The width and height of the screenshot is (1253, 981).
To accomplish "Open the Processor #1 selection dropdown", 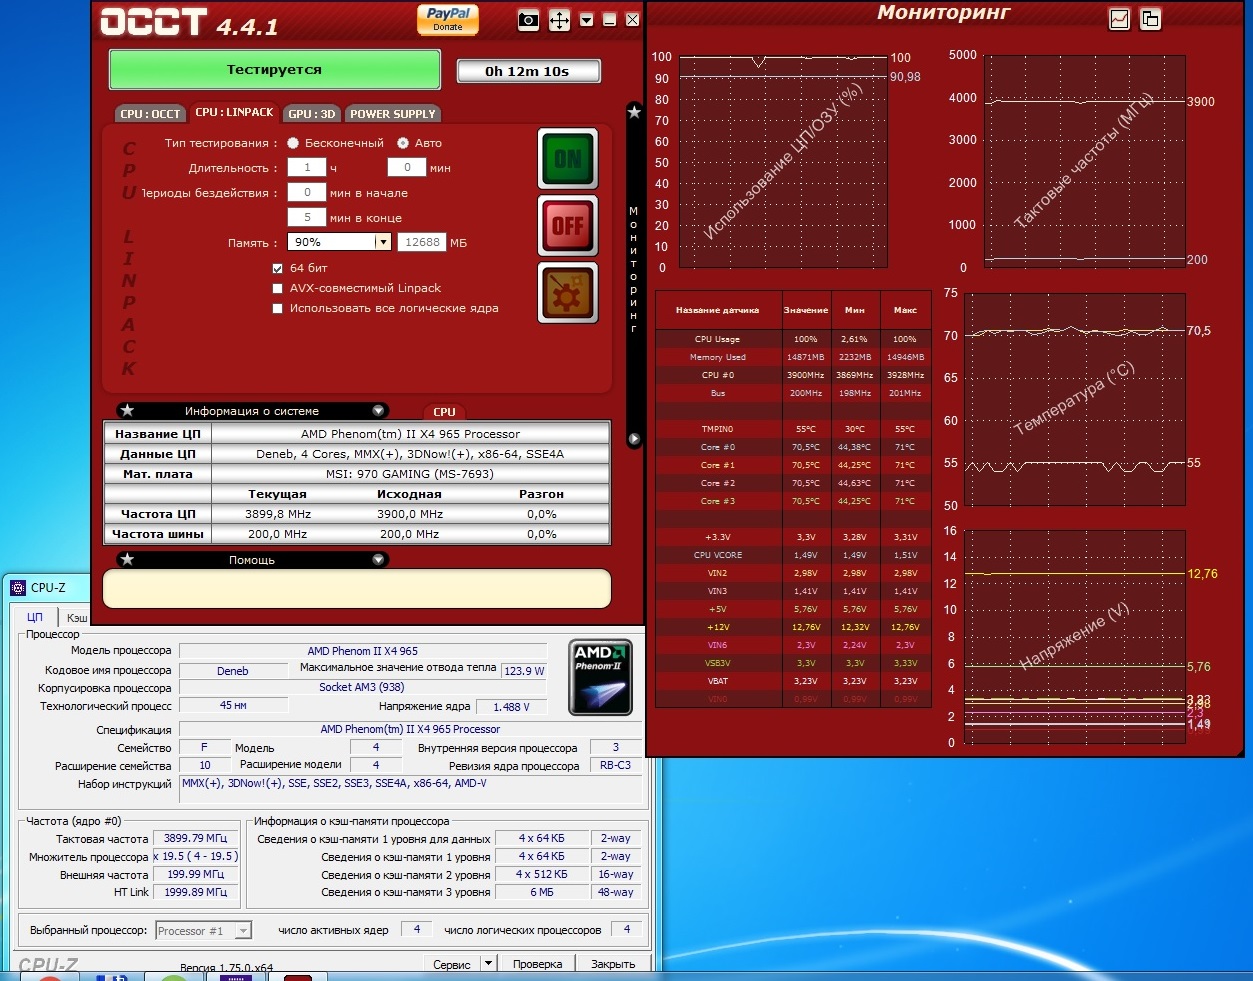I will [x=243, y=931].
